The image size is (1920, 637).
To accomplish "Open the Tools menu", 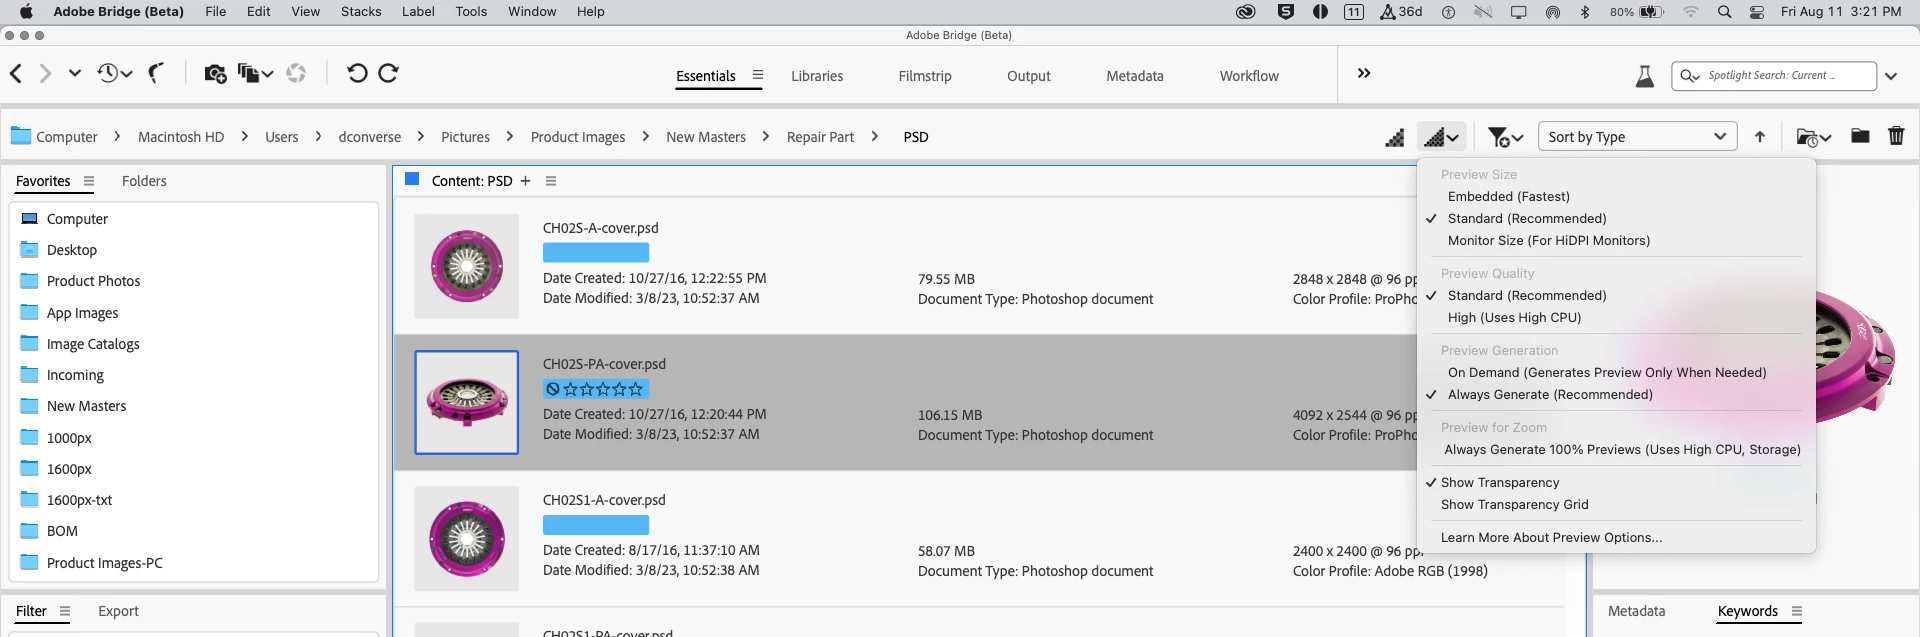I will [x=471, y=12].
